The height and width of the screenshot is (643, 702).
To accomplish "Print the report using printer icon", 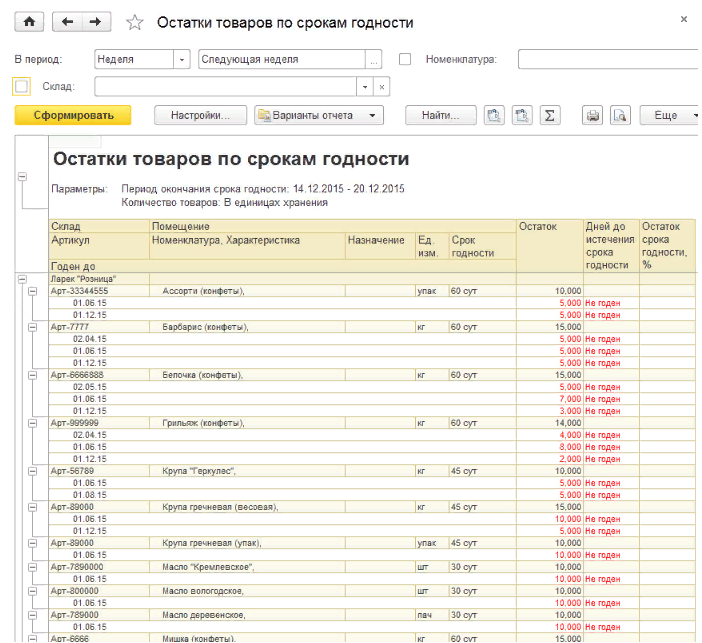I will point(593,116).
